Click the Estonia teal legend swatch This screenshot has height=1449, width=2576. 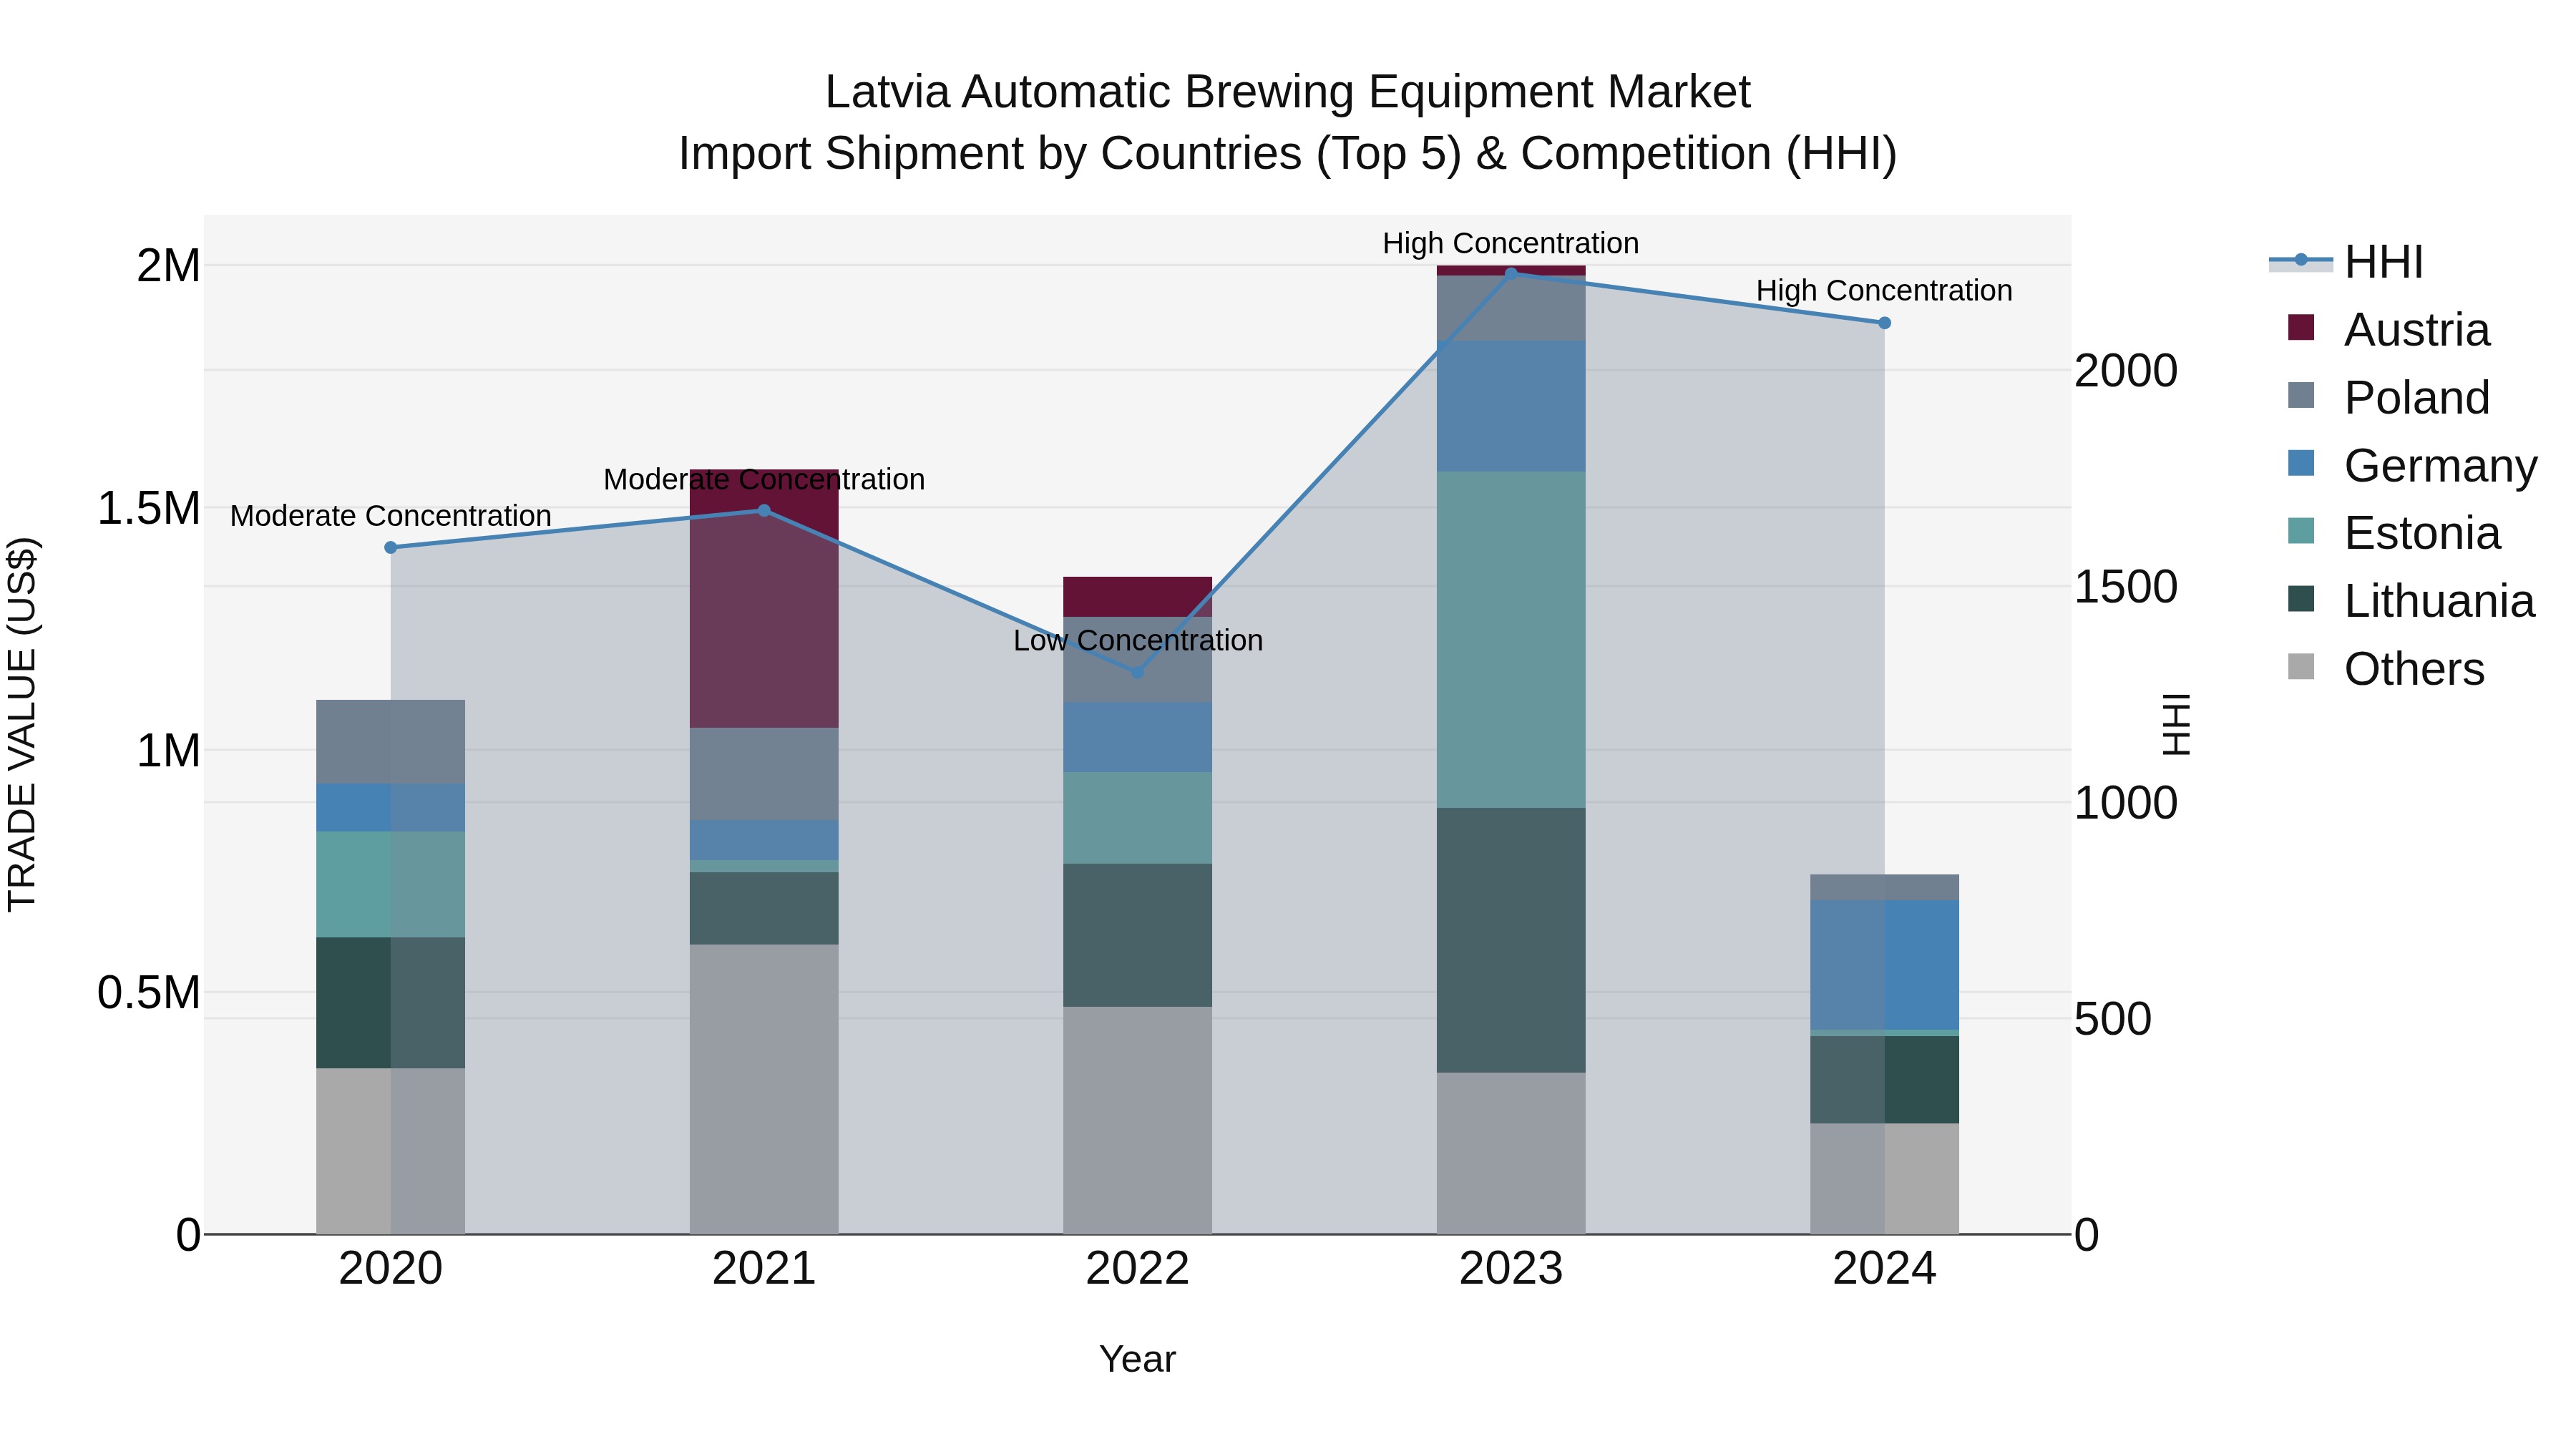(x=2301, y=531)
